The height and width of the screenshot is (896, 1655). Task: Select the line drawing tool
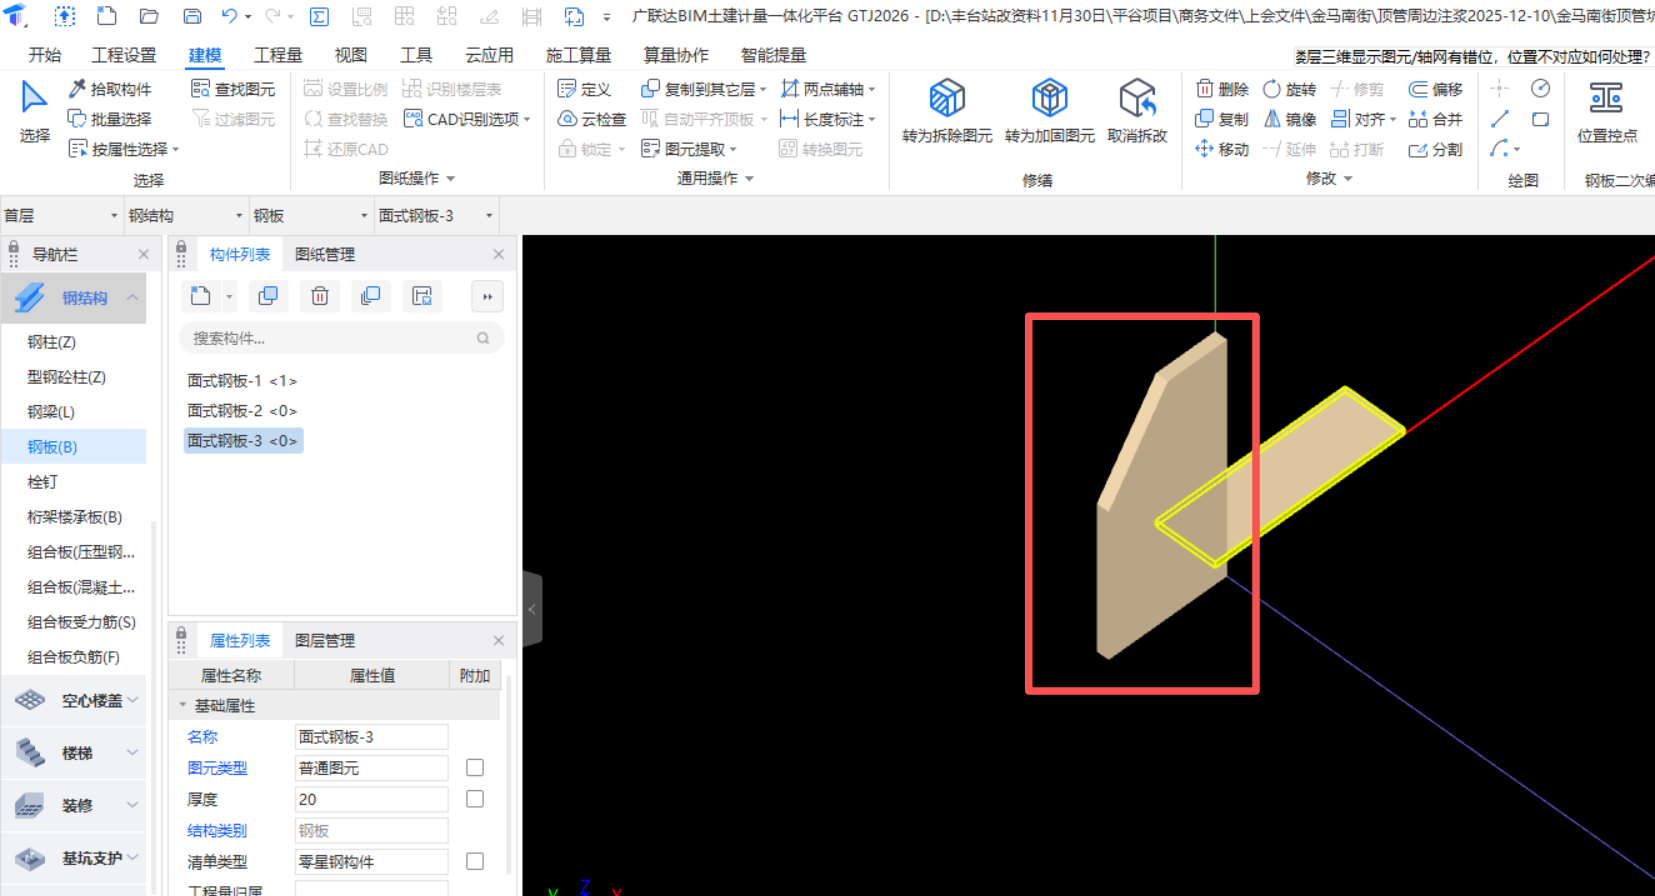tap(1499, 119)
